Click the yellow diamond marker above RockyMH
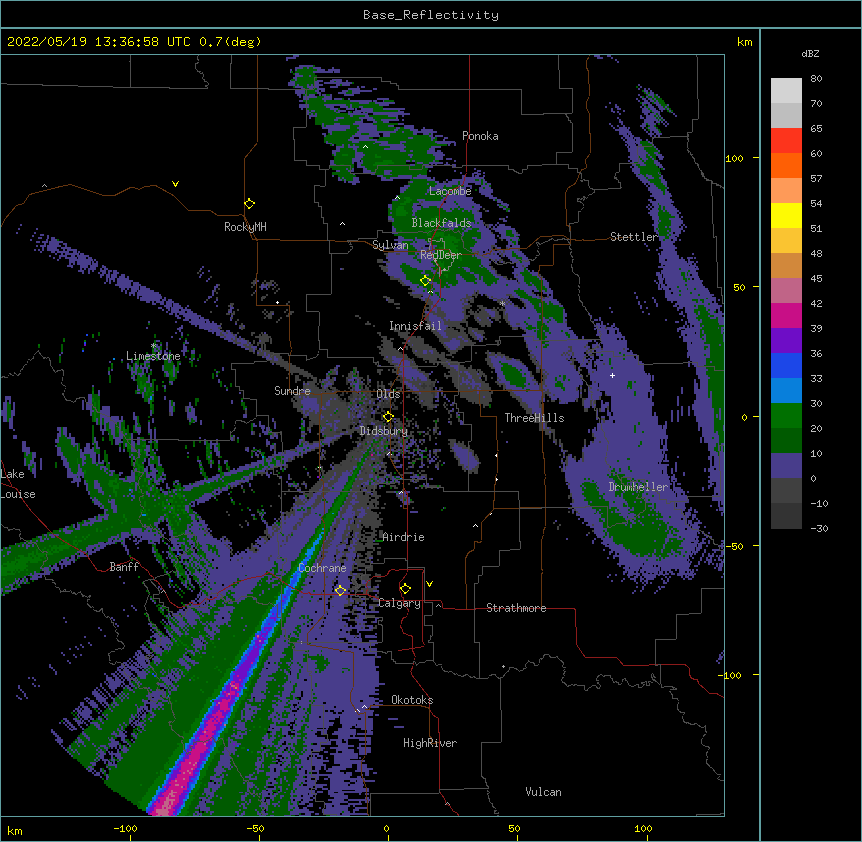 tap(250, 204)
